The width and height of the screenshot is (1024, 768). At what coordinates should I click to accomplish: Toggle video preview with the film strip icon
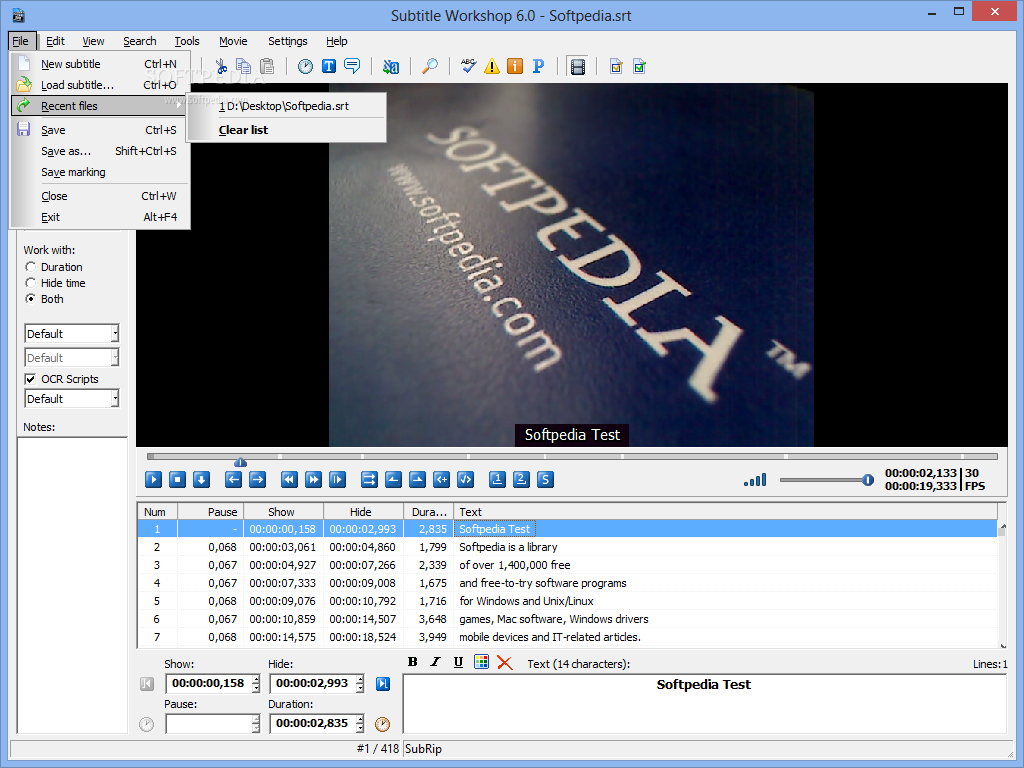pyautogui.click(x=577, y=67)
